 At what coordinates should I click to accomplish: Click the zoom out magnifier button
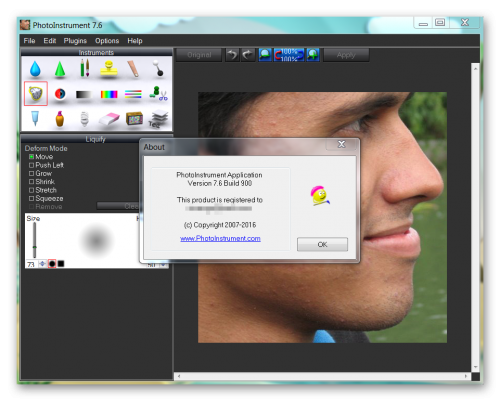[265, 55]
